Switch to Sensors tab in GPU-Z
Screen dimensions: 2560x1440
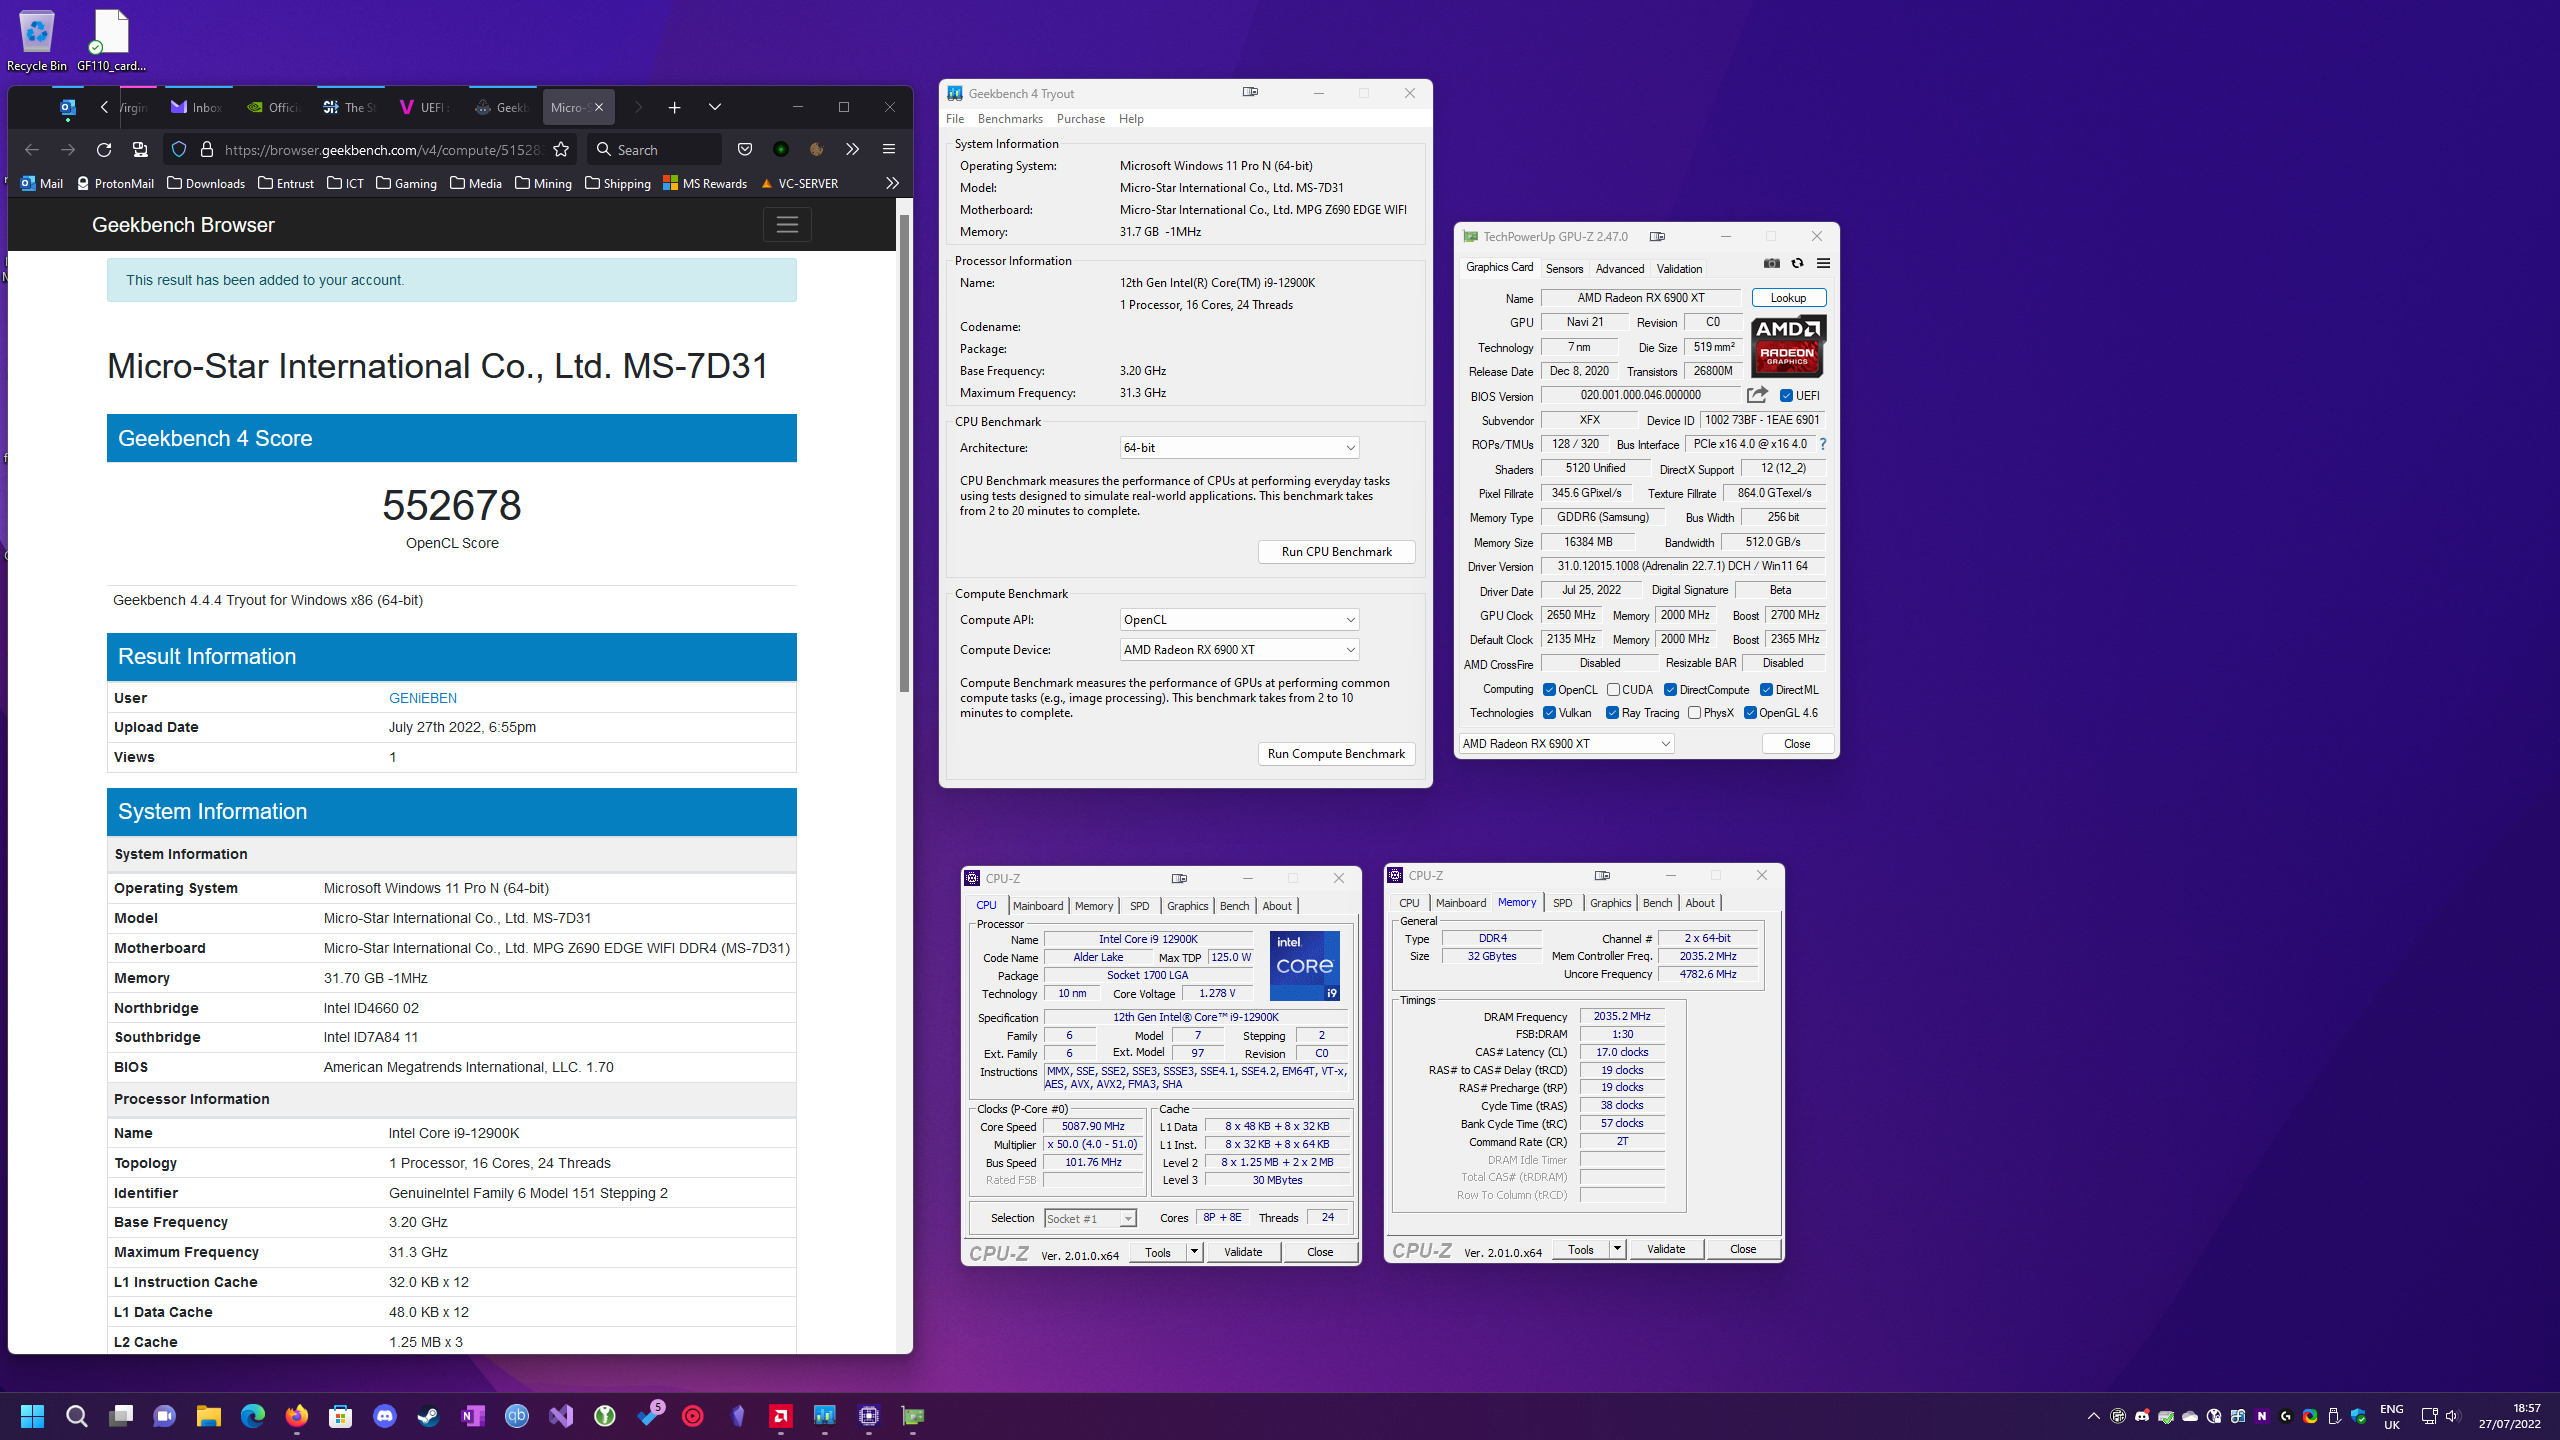coord(1564,269)
